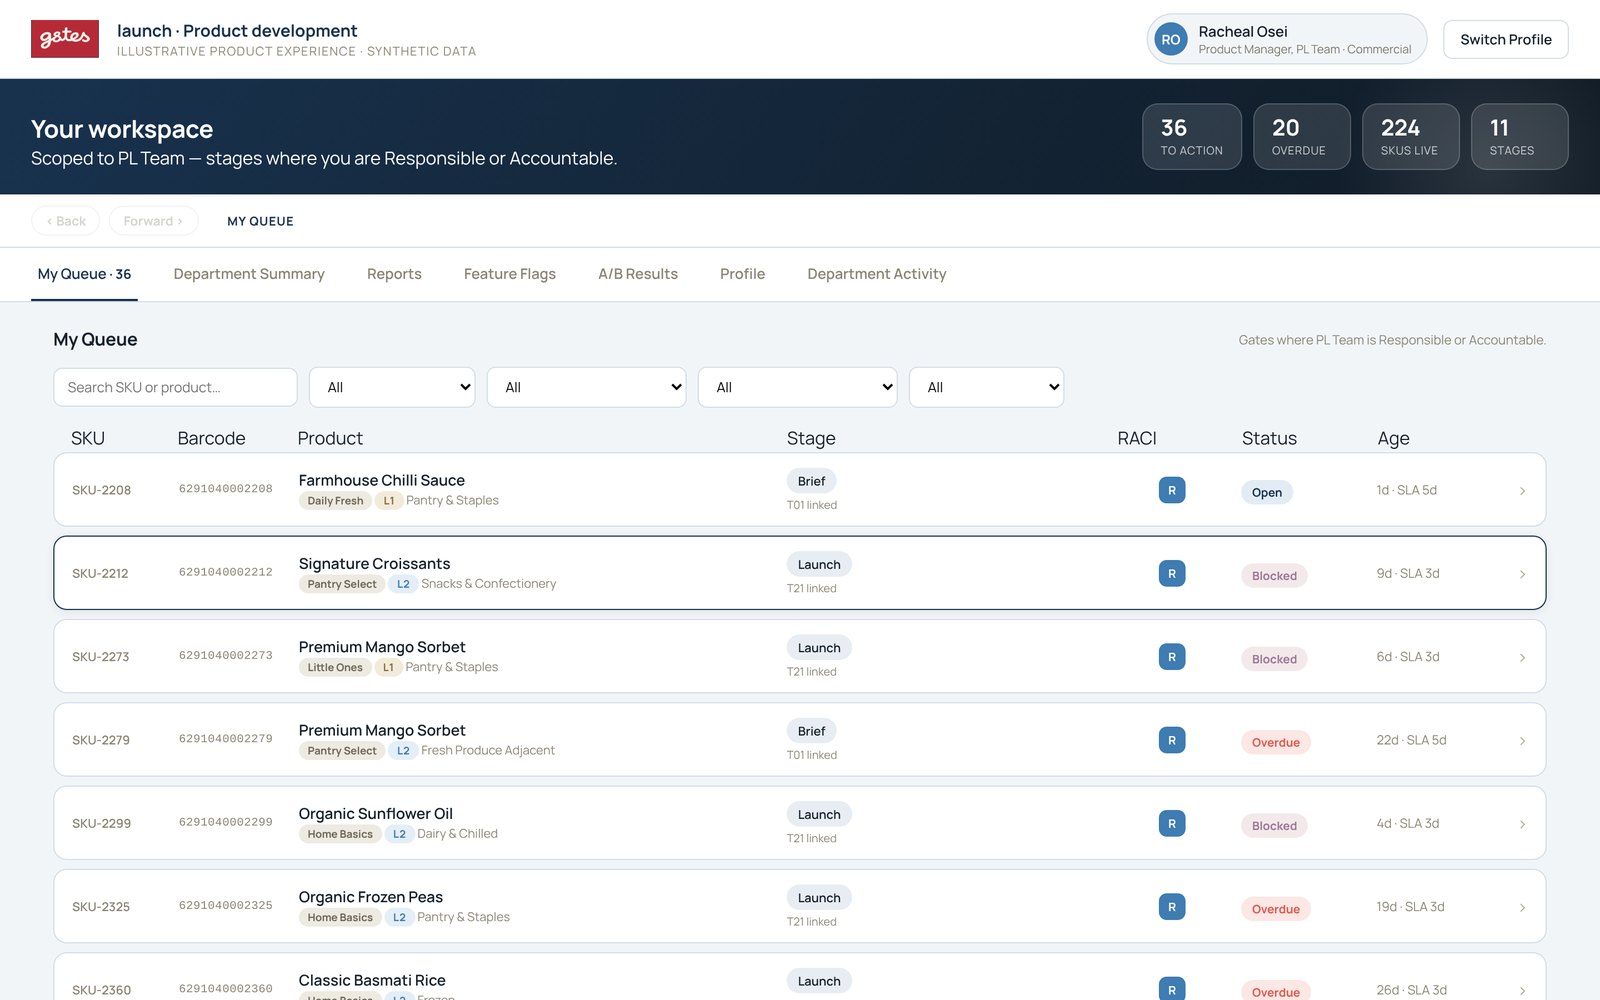
Task: Open the A/B Results tab
Action: coord(638,274)
